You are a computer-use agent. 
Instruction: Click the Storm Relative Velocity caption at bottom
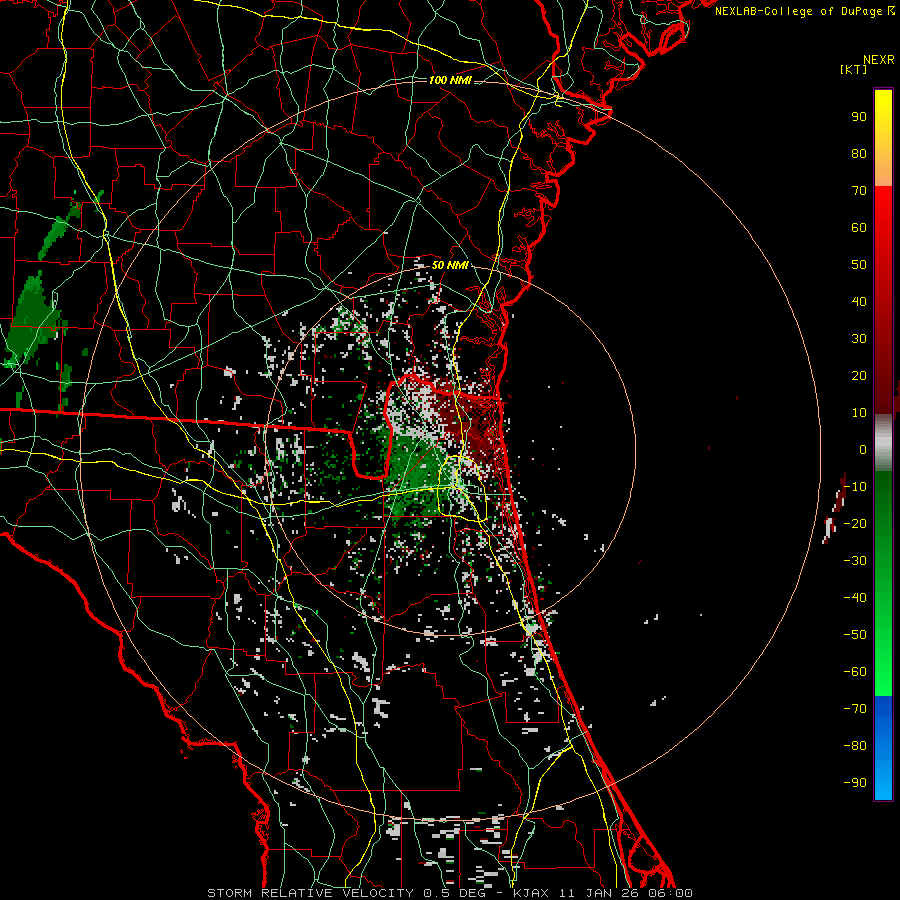(449, 893)
